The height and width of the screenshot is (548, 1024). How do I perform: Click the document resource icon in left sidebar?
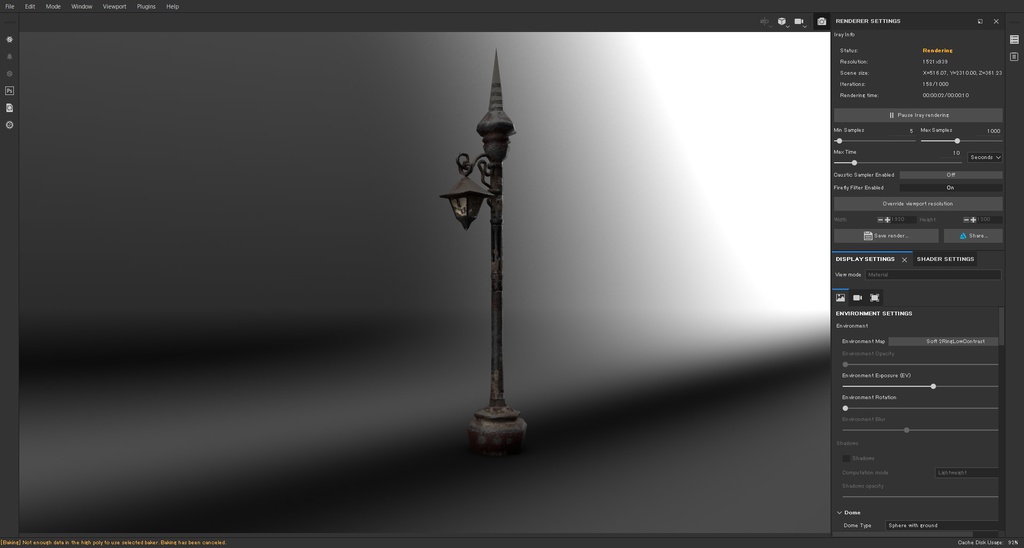9,108
